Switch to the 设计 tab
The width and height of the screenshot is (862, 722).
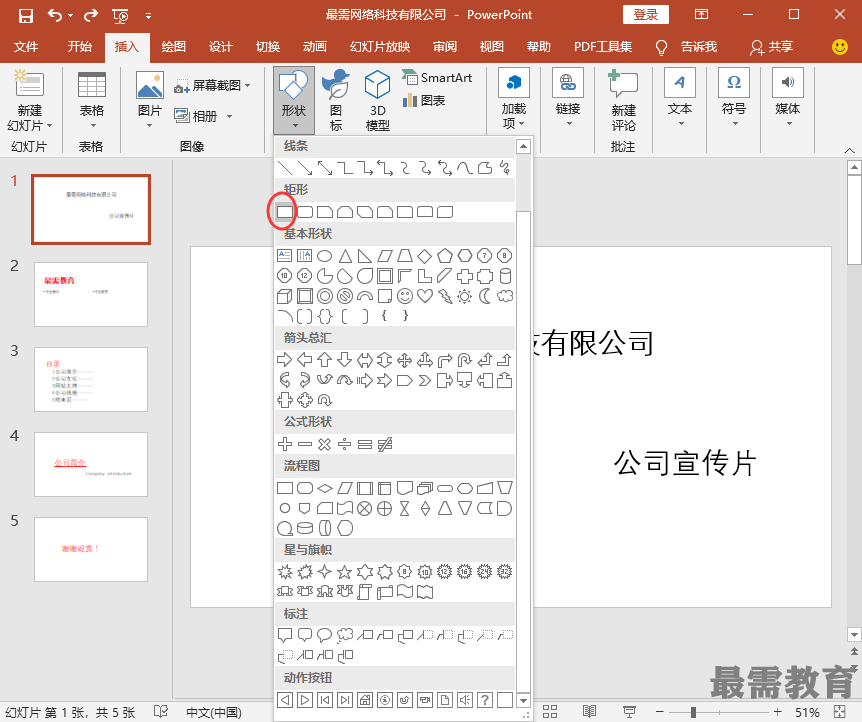pos(221,47)
